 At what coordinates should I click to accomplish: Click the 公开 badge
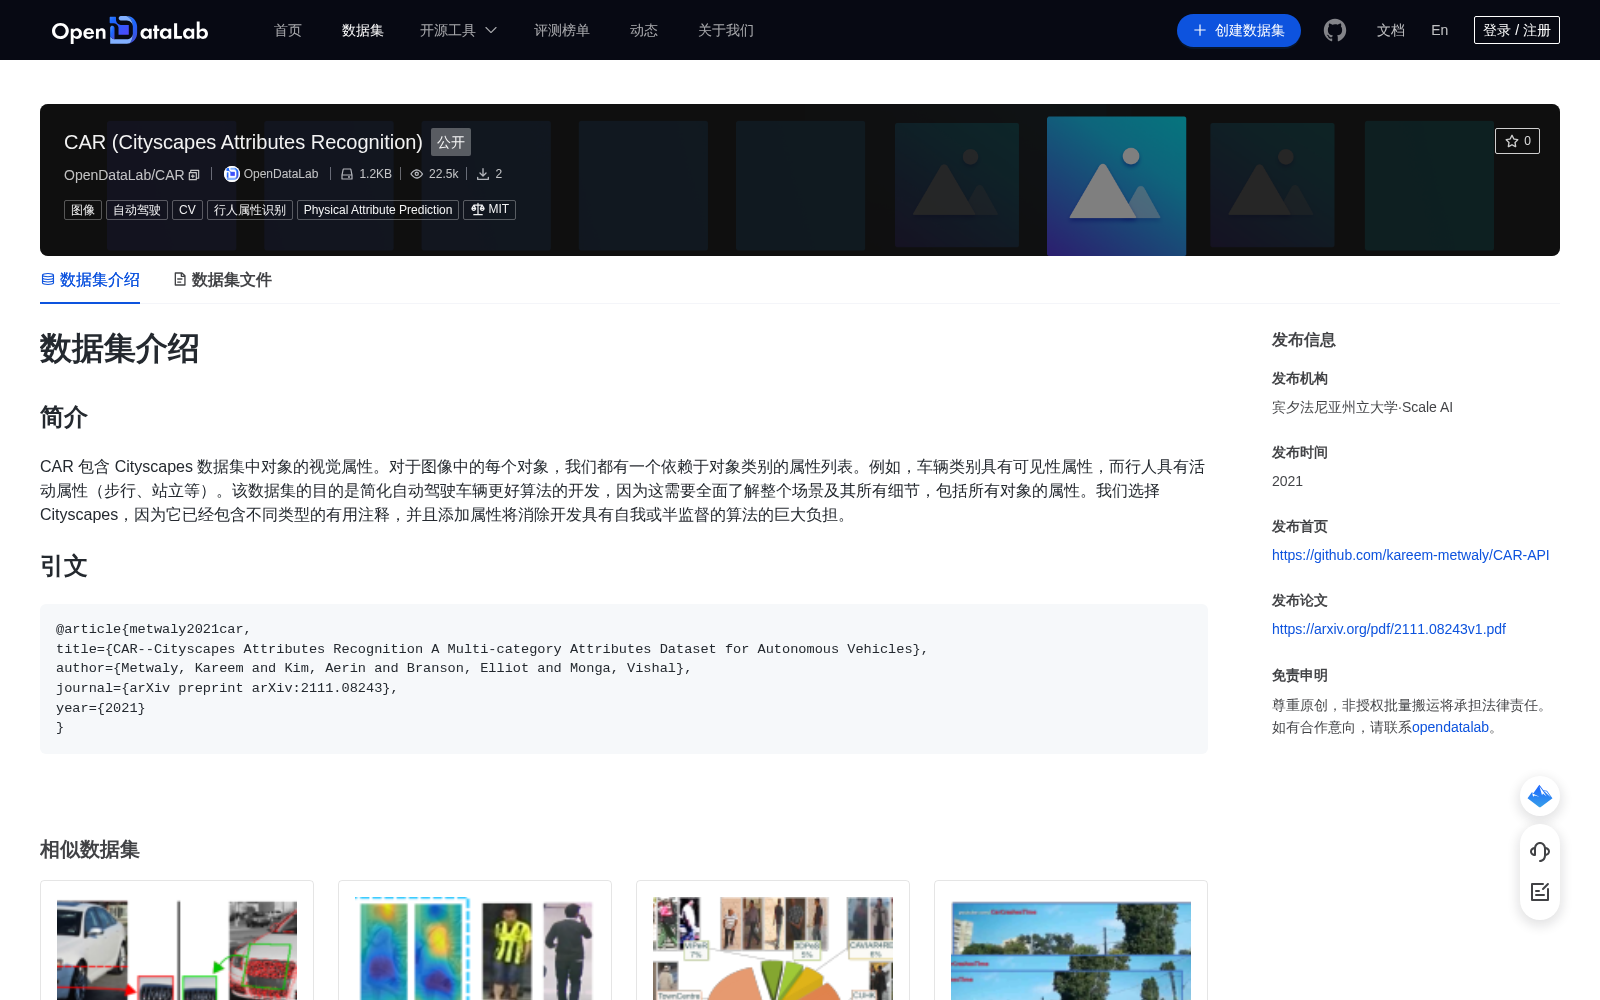[x=451, y=142]
